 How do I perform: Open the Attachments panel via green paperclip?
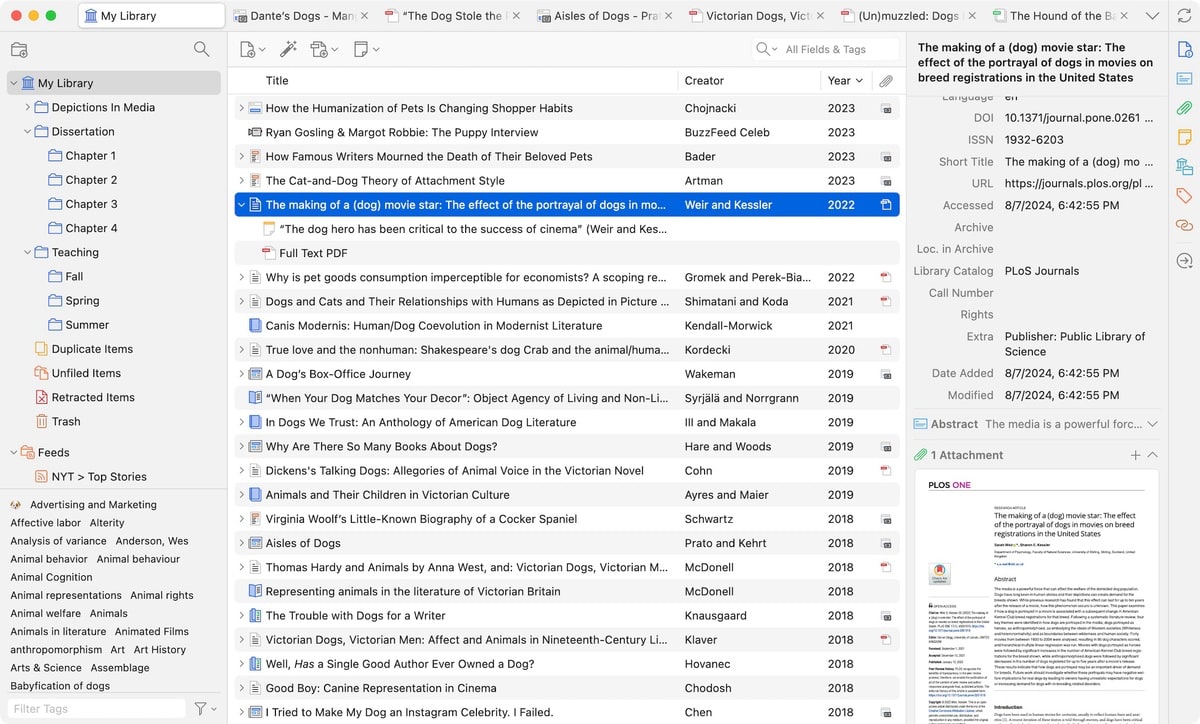1186,106
